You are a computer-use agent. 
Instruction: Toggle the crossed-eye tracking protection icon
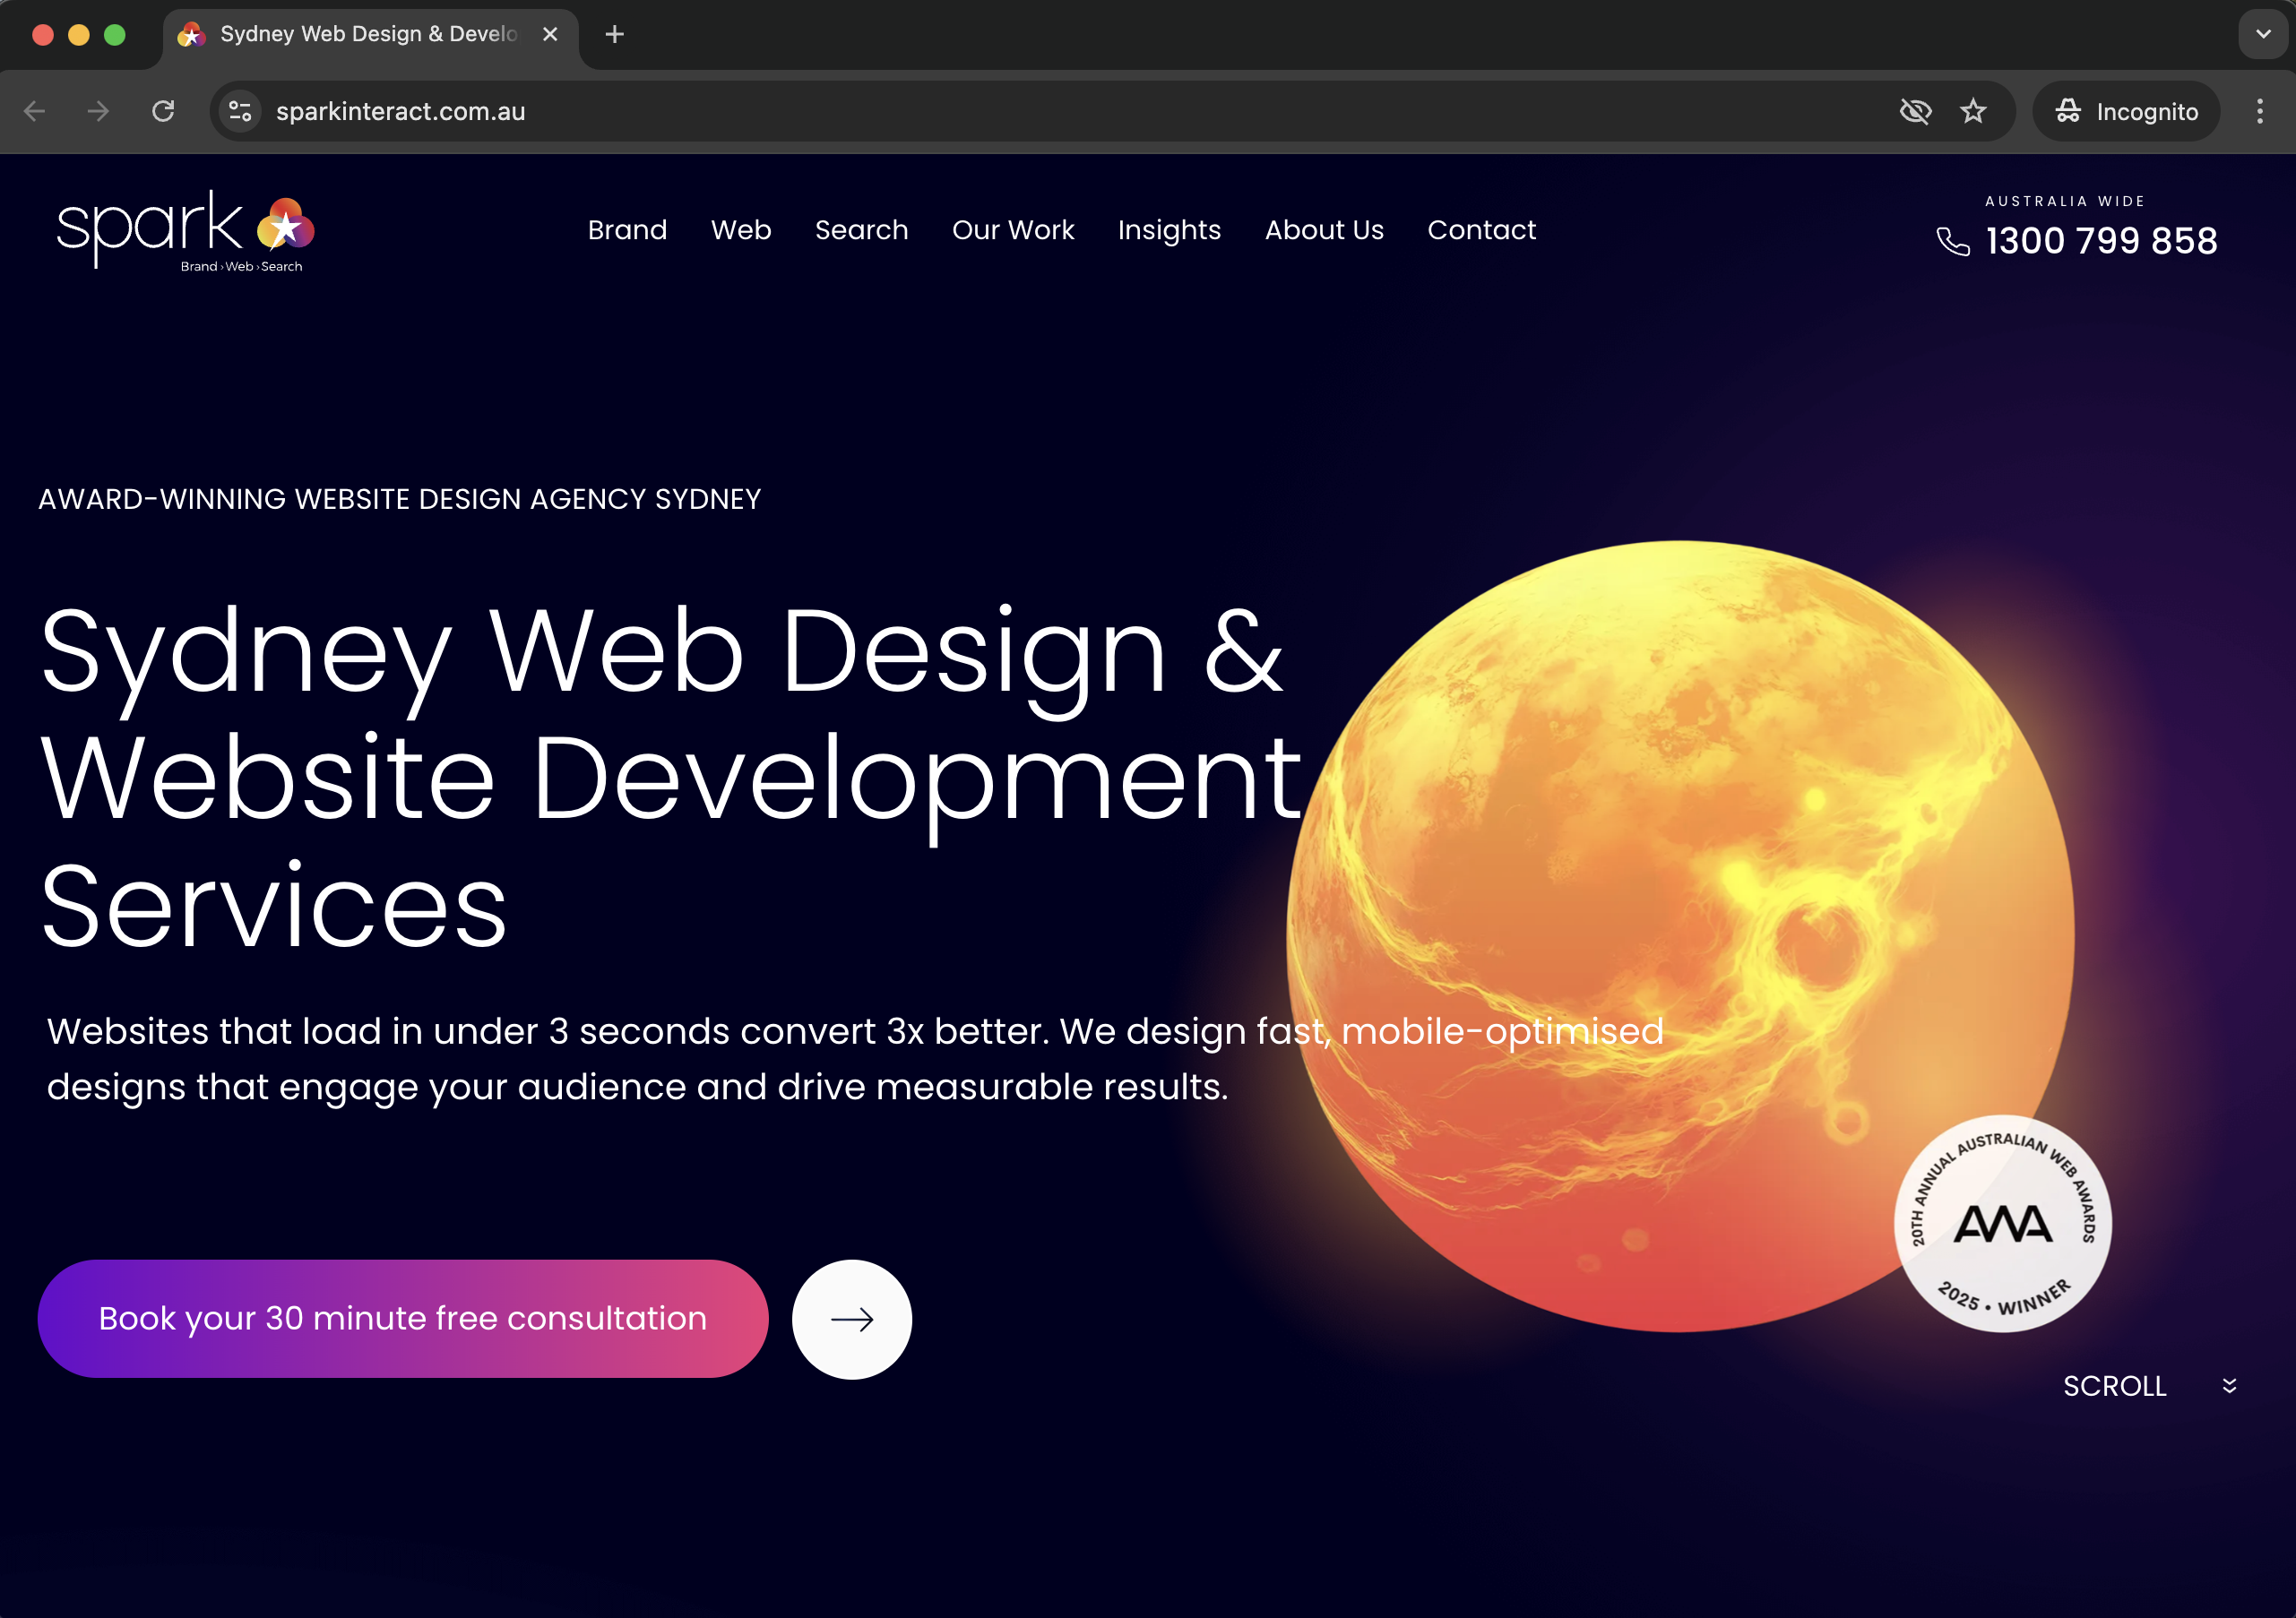point(1914,111)
